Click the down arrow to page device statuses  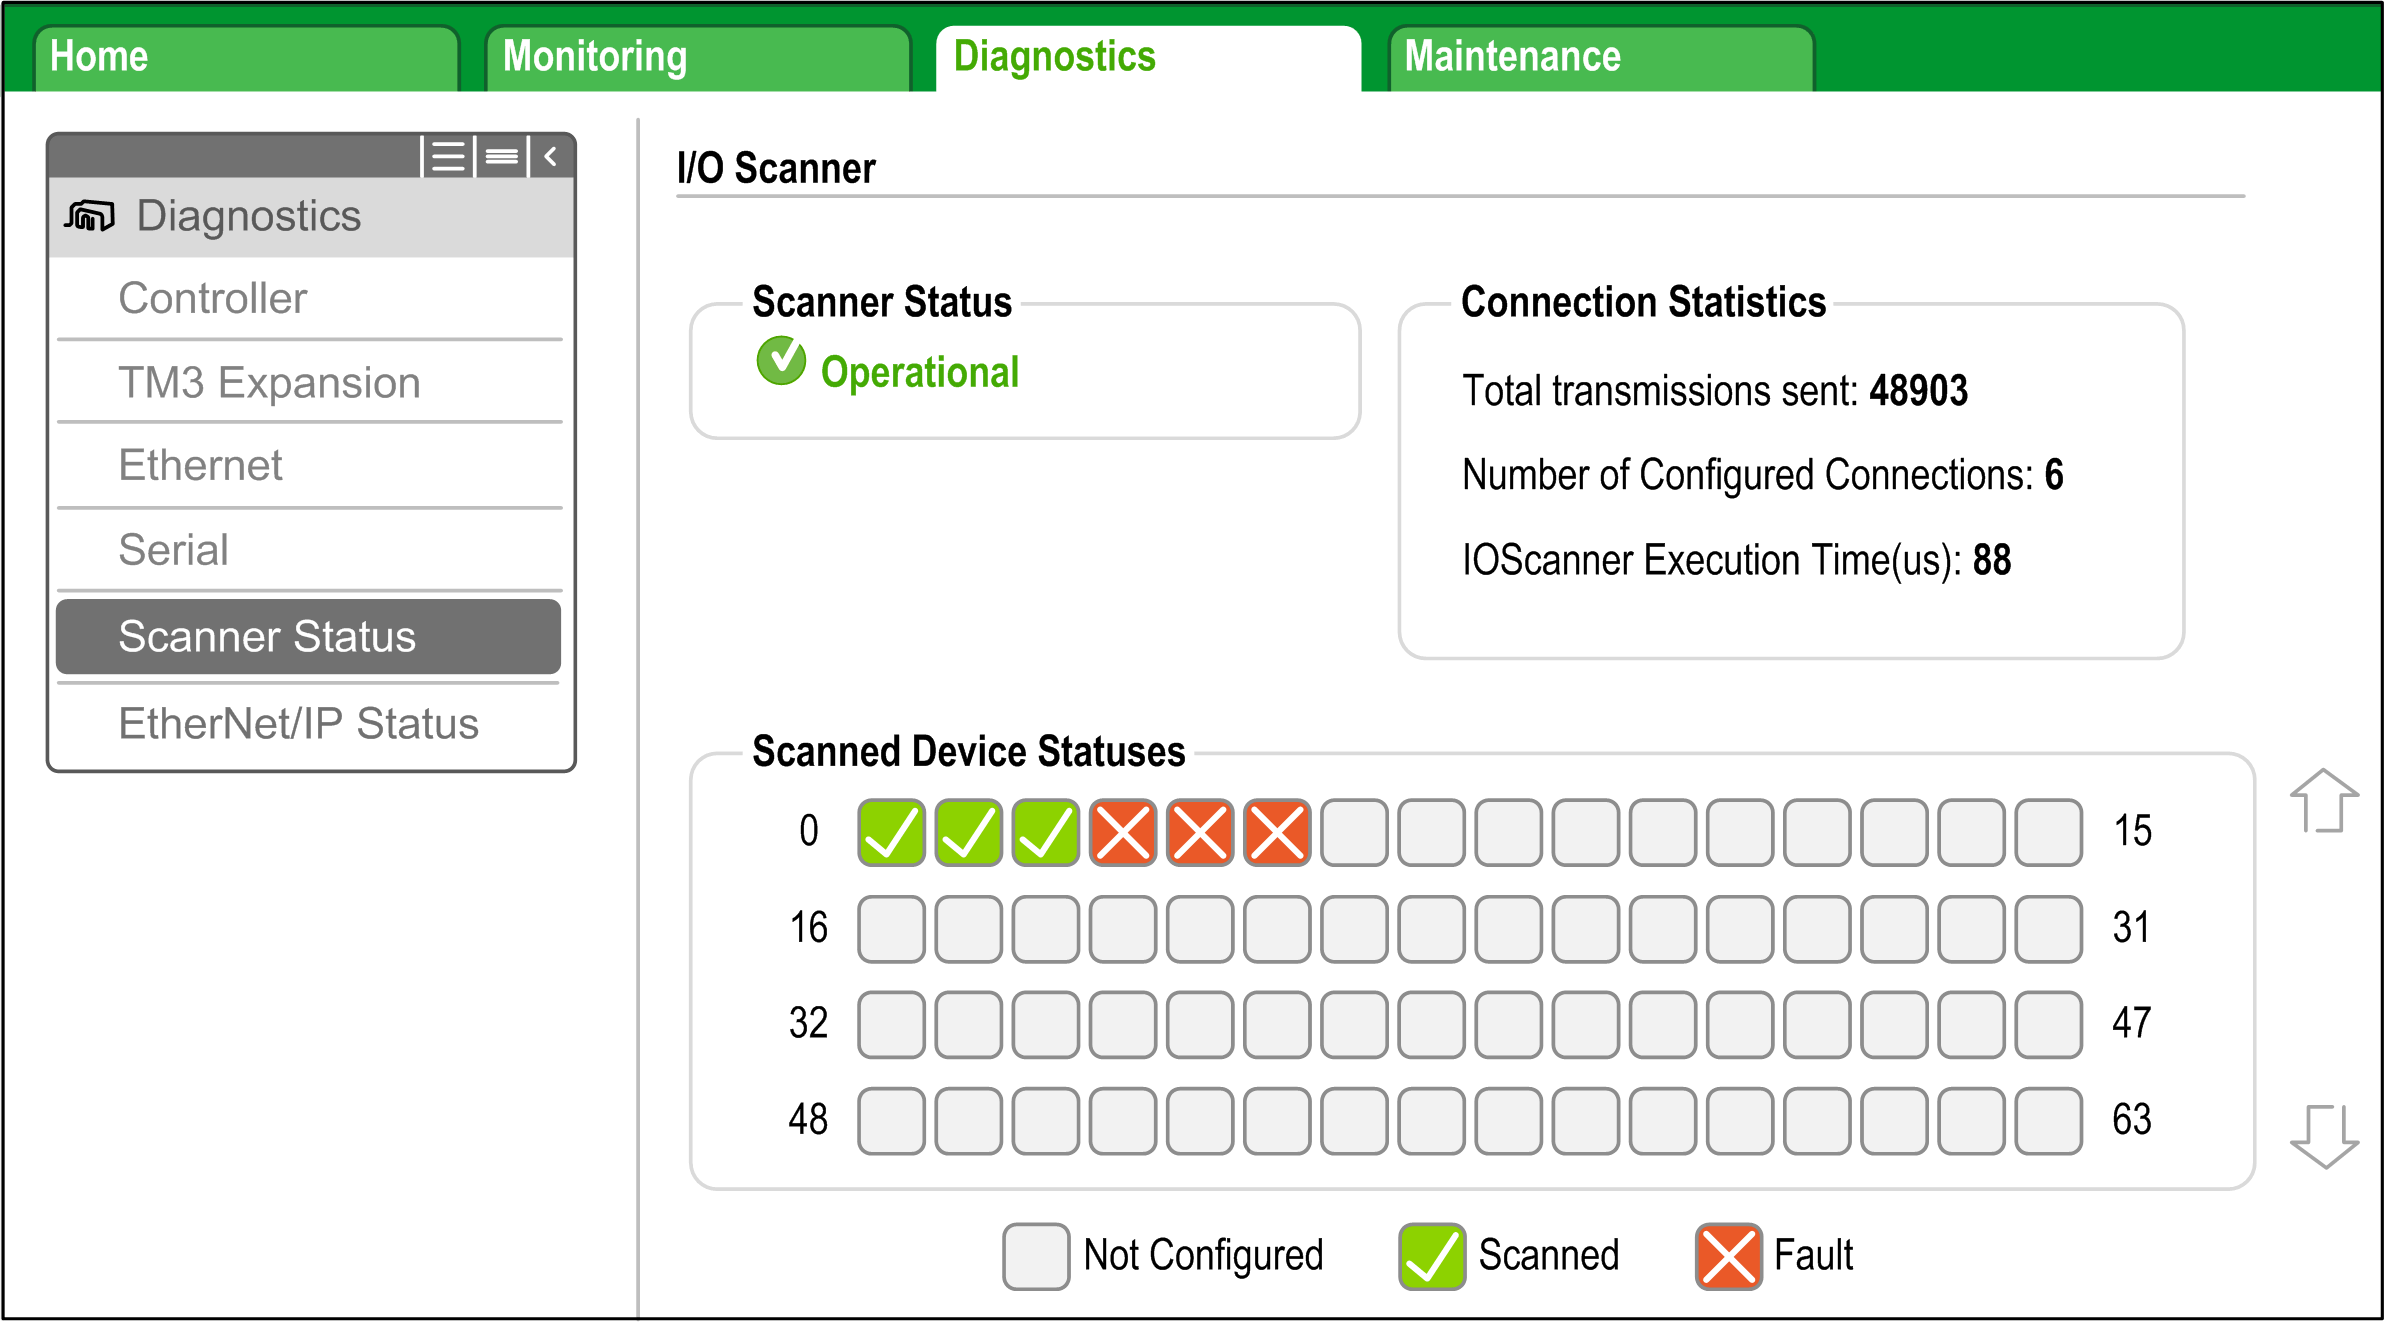[x=2325, y=1136]
